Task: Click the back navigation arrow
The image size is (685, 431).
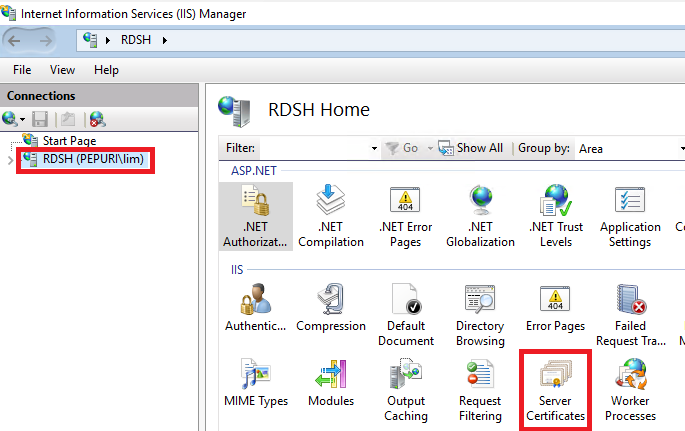Action: point(14,41)
